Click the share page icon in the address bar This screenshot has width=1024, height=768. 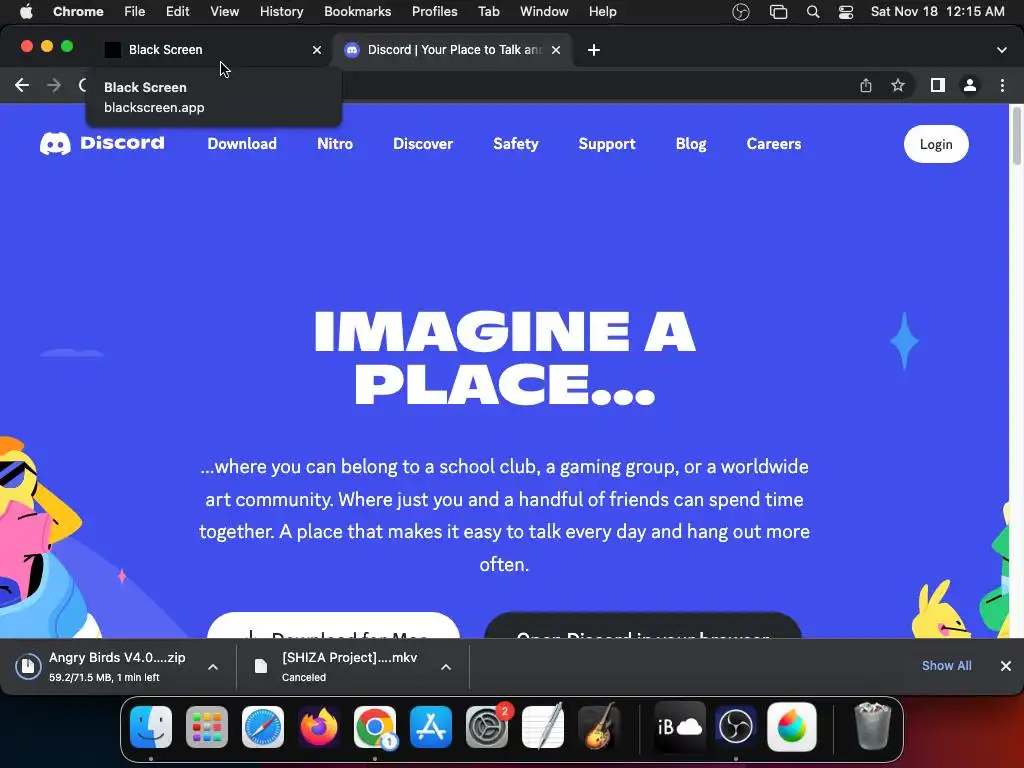866,85
